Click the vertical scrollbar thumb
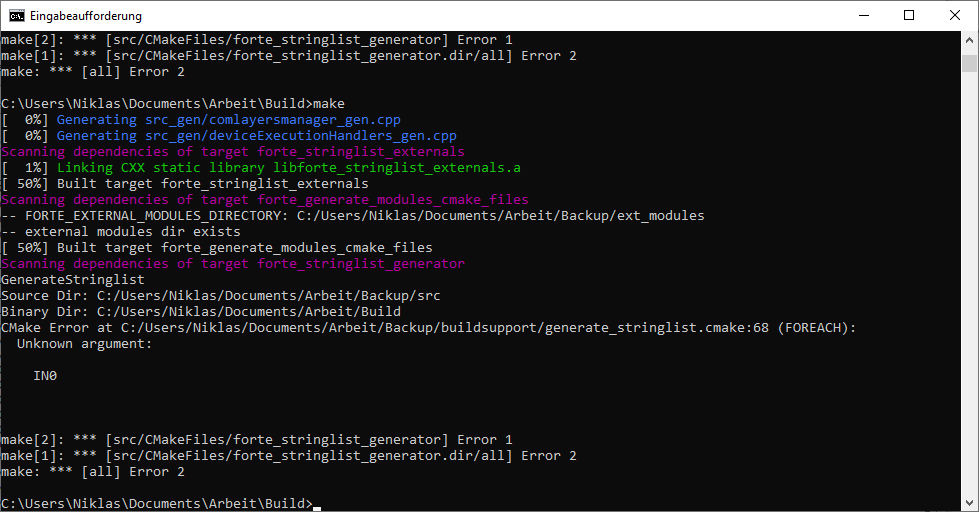 pyautogui.click(x=969, y=64)
